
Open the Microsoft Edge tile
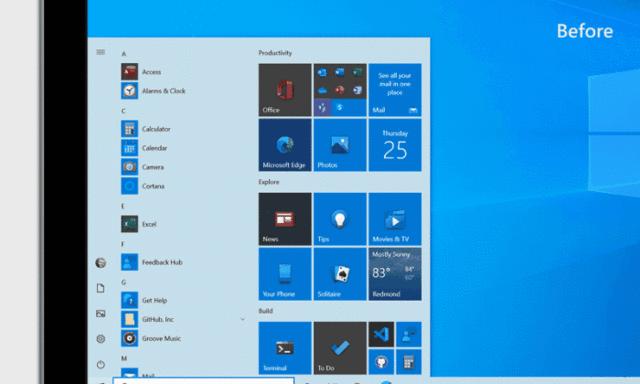point(285,145)
